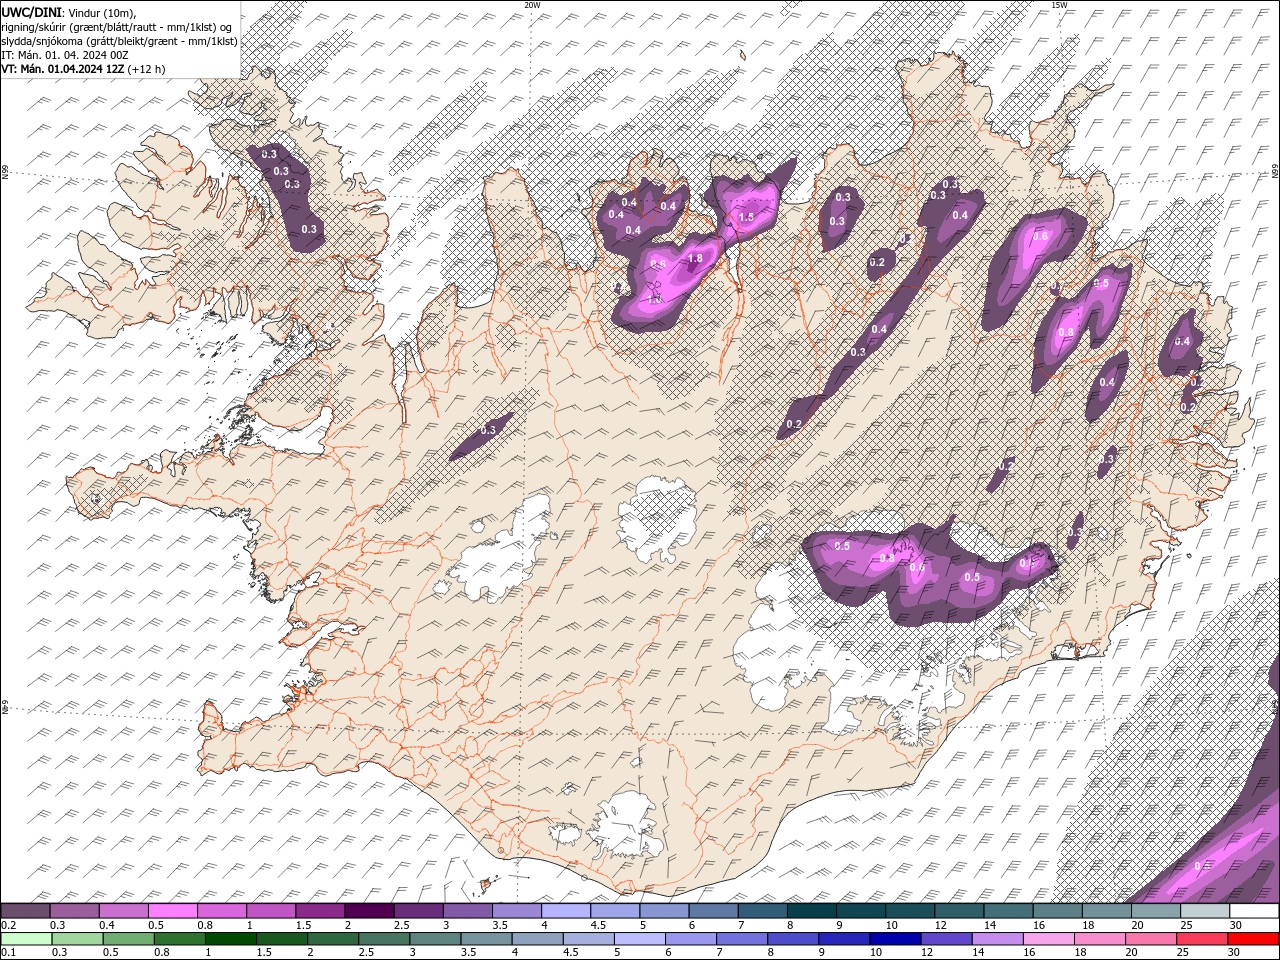Pick the rain legend swatch starting at 2.5
1280x960 pixels.
tap(383, 939)
